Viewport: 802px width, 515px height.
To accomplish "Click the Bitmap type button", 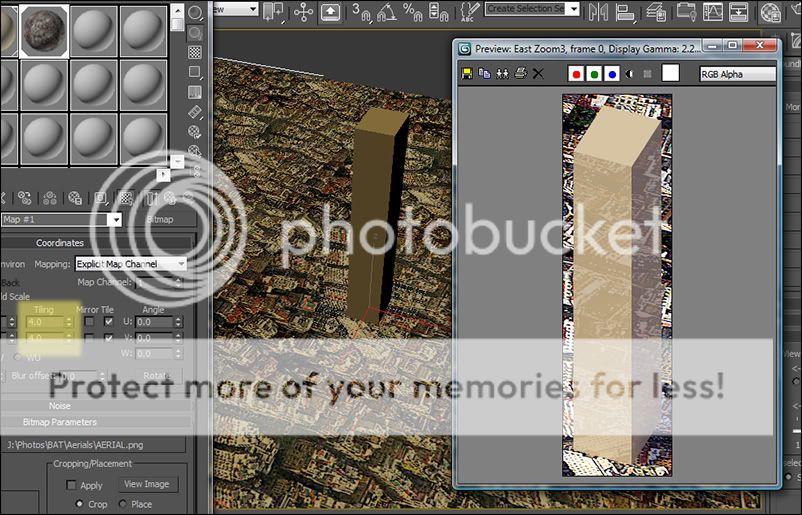I will tap(159, 219).
